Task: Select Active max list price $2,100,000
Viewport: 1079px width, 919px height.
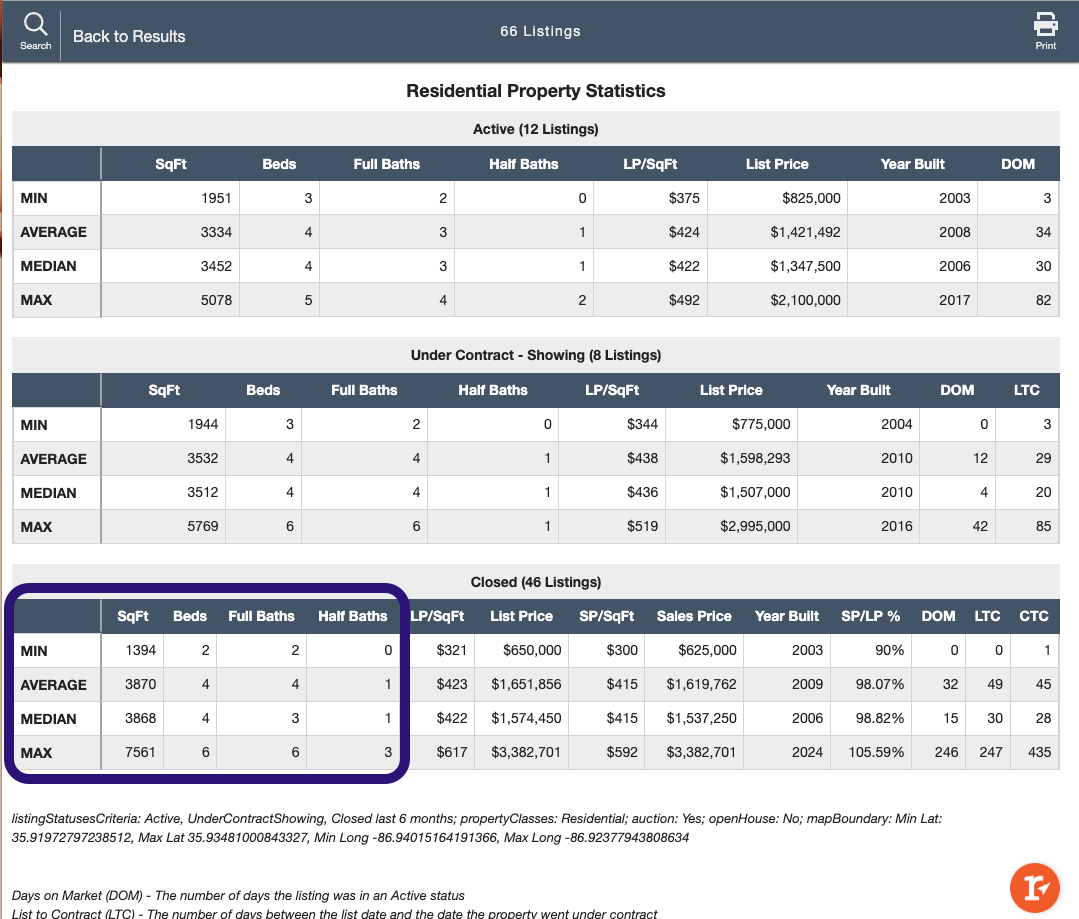Action: [805, 300]
